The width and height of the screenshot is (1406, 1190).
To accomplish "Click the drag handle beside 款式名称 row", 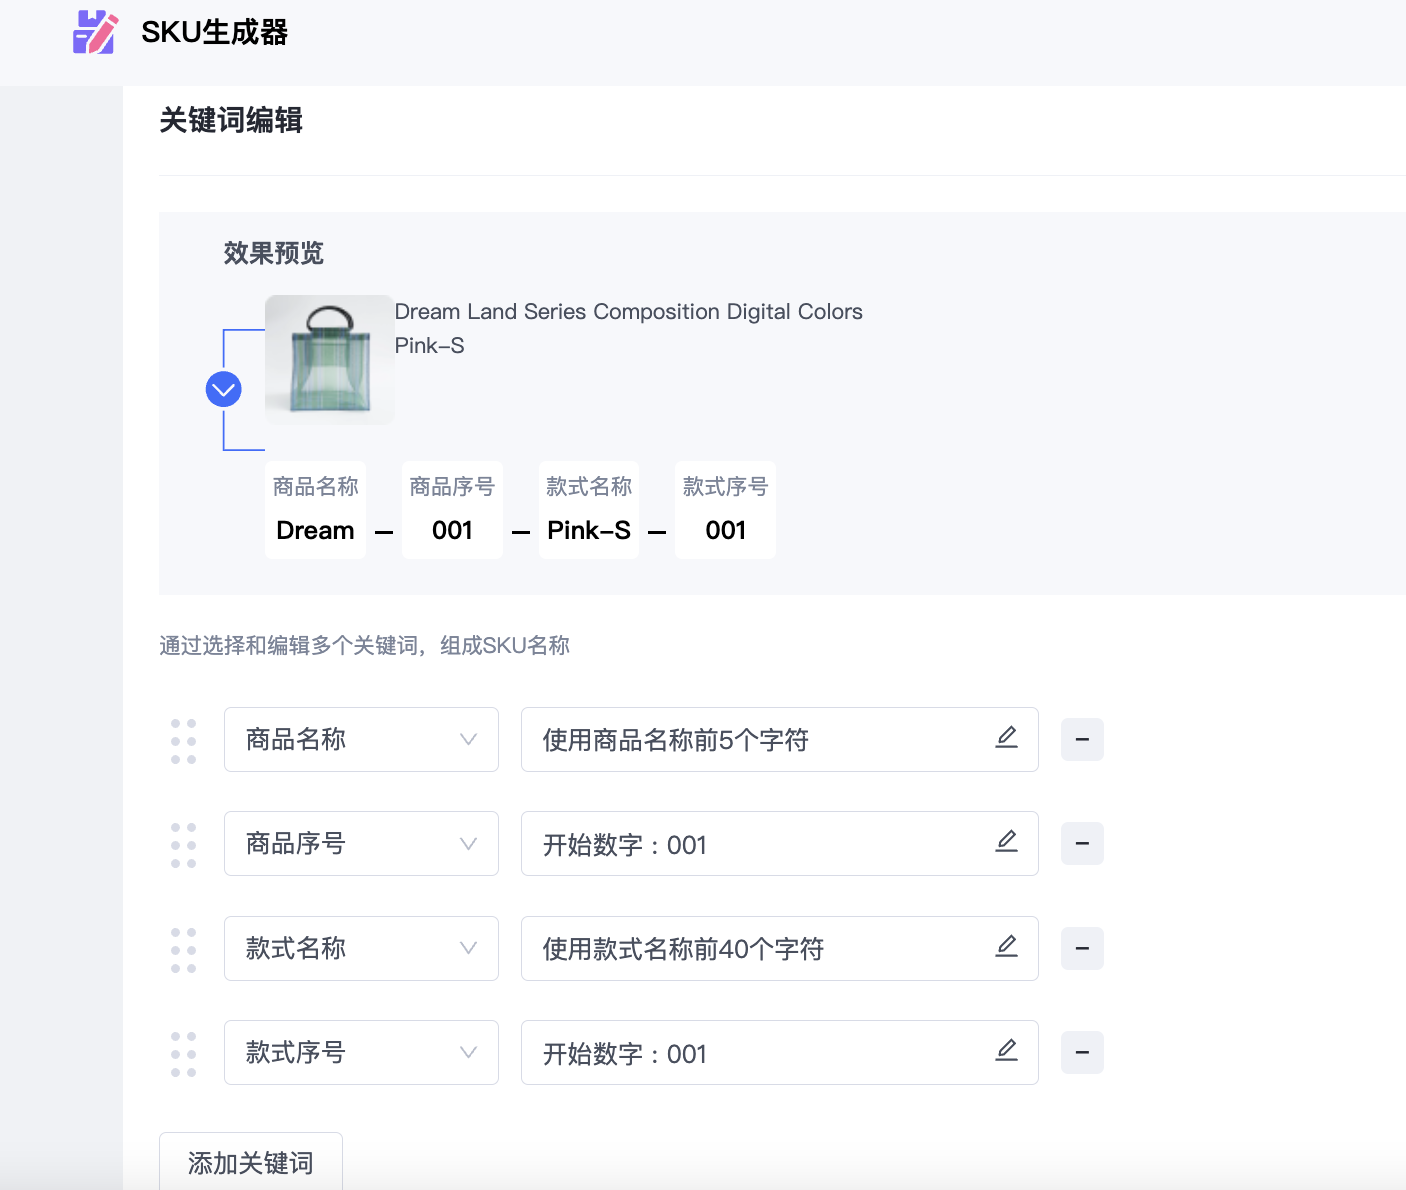I will pyautogui.click(x=183, y=948).
